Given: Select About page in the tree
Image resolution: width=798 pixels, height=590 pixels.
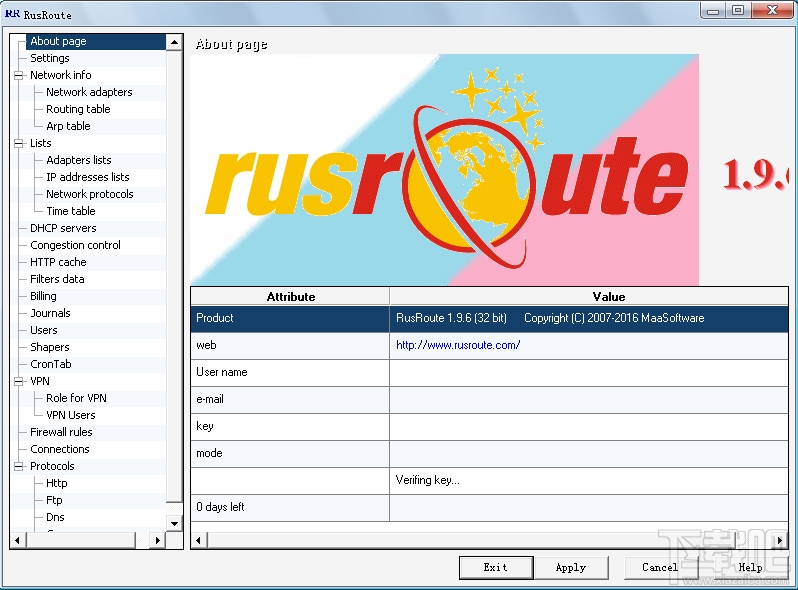Looking at the screenshot, I should pos(58,41).
